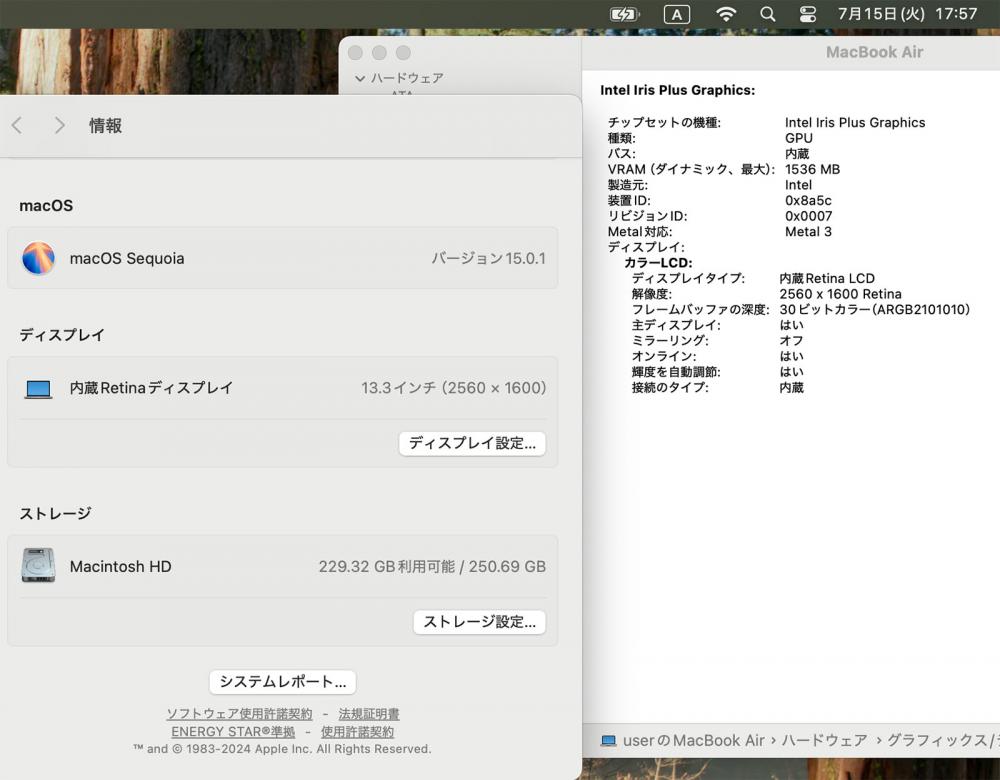Viewport: 1000px width, 780px height.
Task: Click the macOS Sequoia logo icon
Action: (38, 258)
